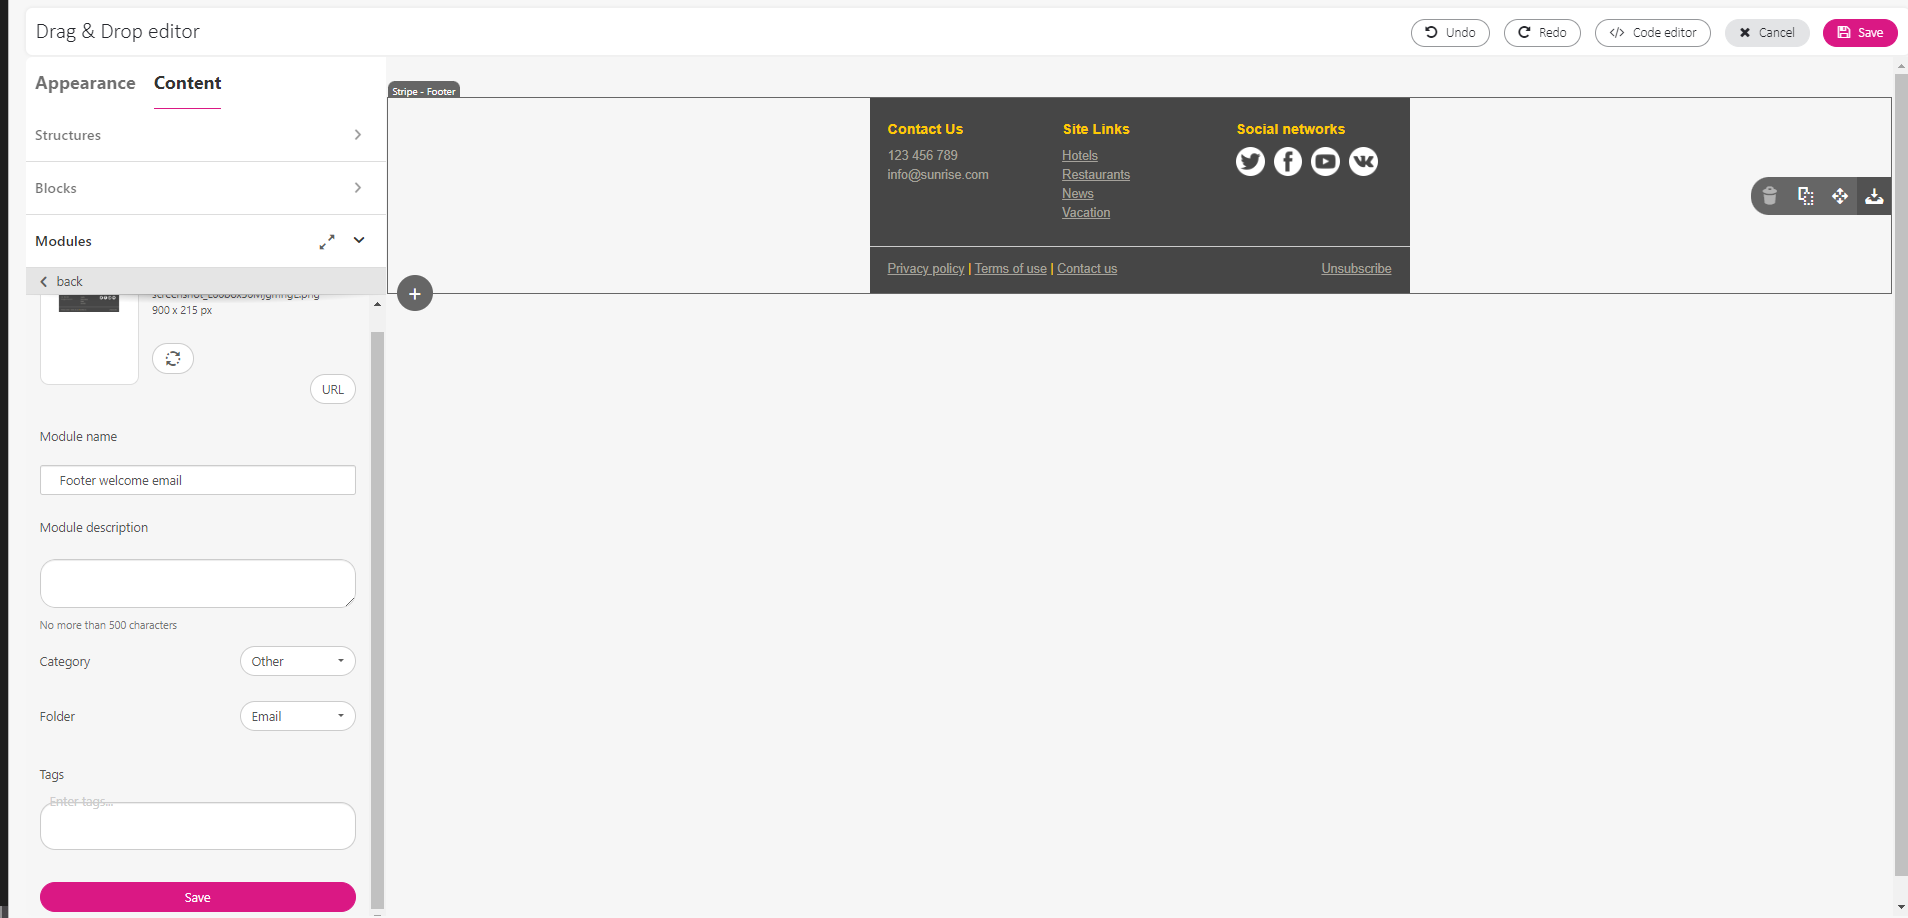Expand Modules panel to full view
This screenshot has width=1908, height=918.
click(327, 242)
